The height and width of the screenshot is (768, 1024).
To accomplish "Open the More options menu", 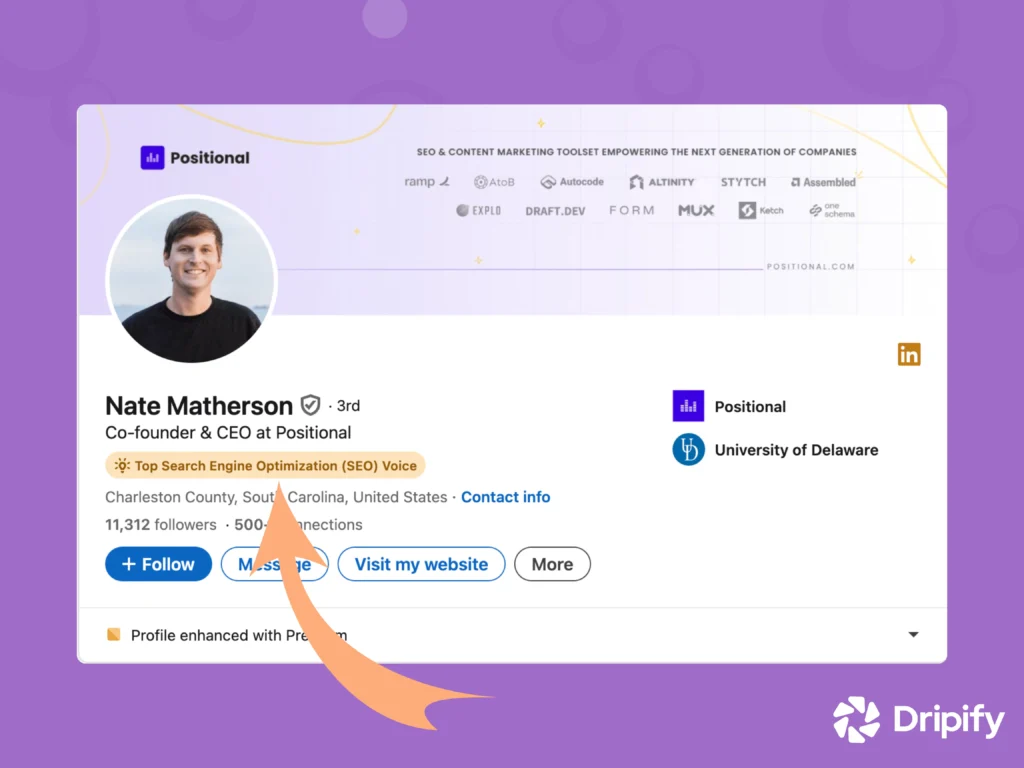I will point(552,563).
